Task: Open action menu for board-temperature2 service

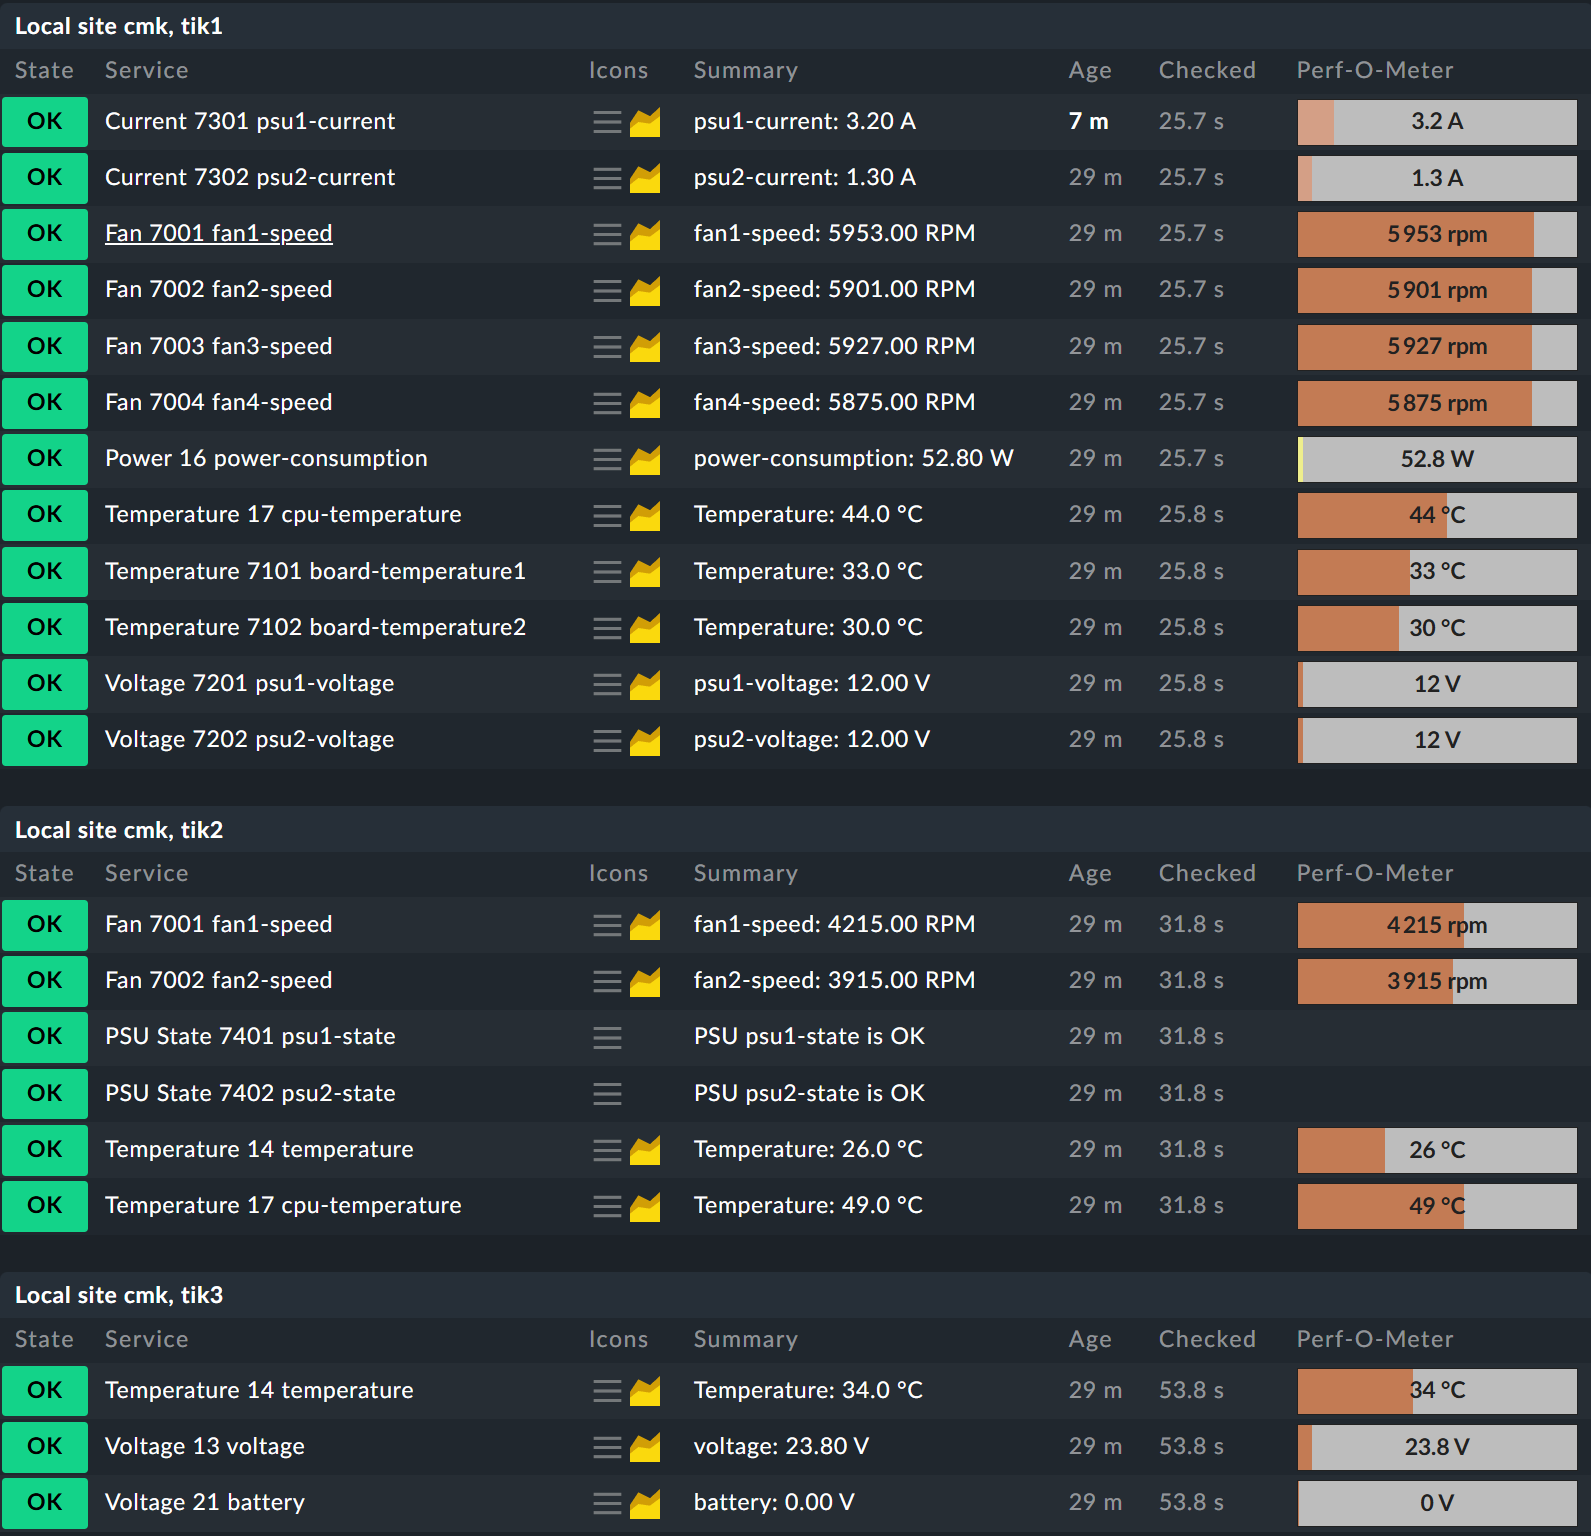Action: [x=606, y=628]
